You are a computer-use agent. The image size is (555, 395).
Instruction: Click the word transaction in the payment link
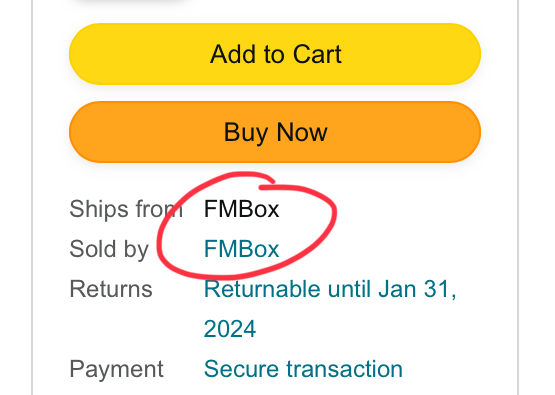coord(344,369)
